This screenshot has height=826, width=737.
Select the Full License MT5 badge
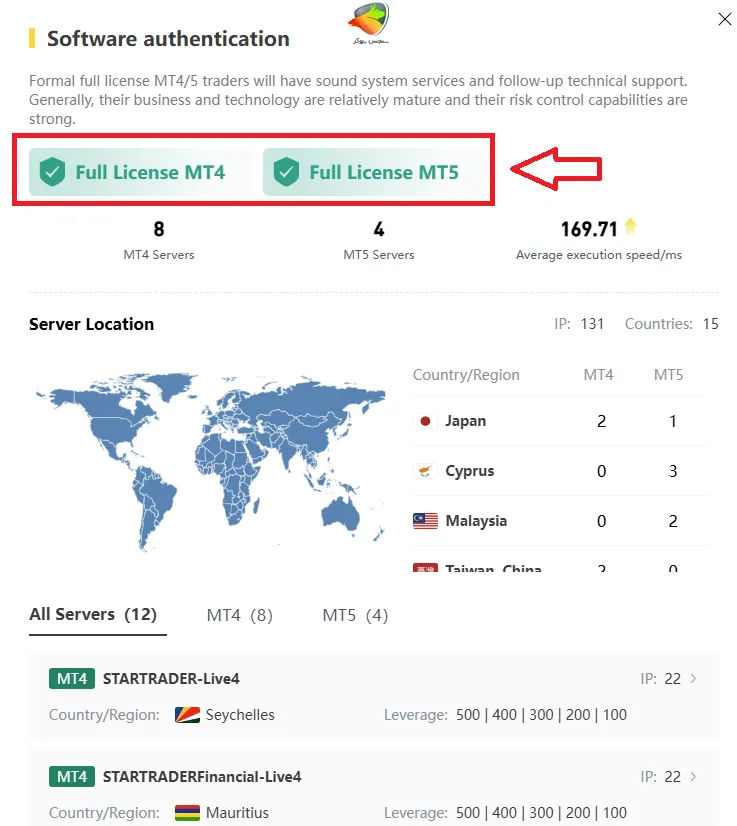coord(377,170)
